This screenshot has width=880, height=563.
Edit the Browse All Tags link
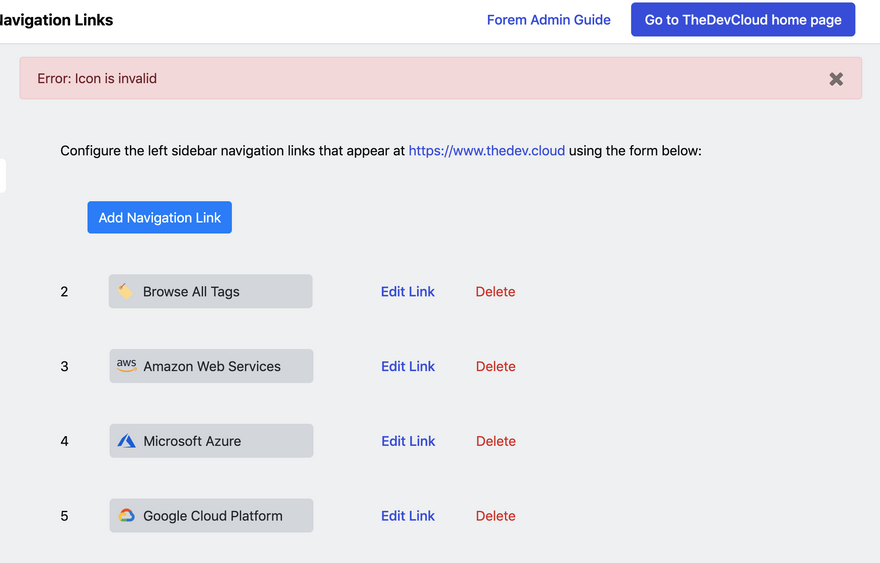[x=407, y=291]
